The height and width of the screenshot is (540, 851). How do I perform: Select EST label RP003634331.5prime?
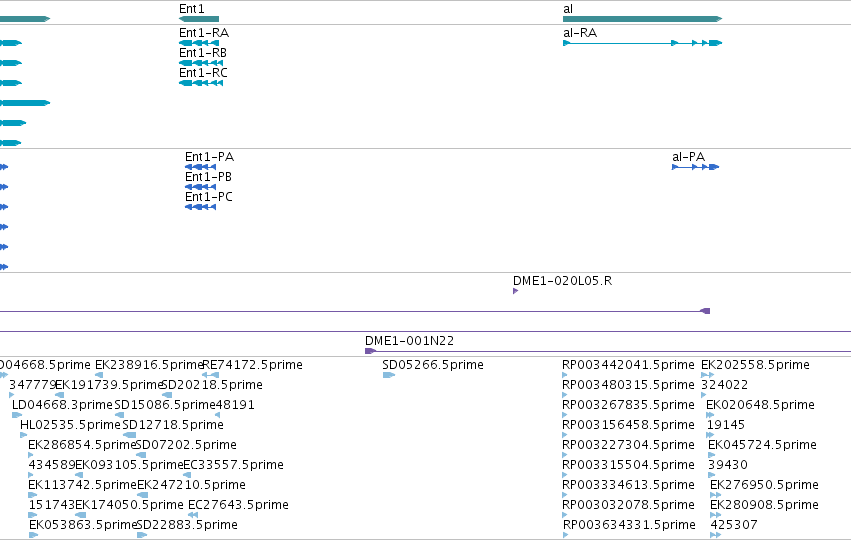coord(629,525)
